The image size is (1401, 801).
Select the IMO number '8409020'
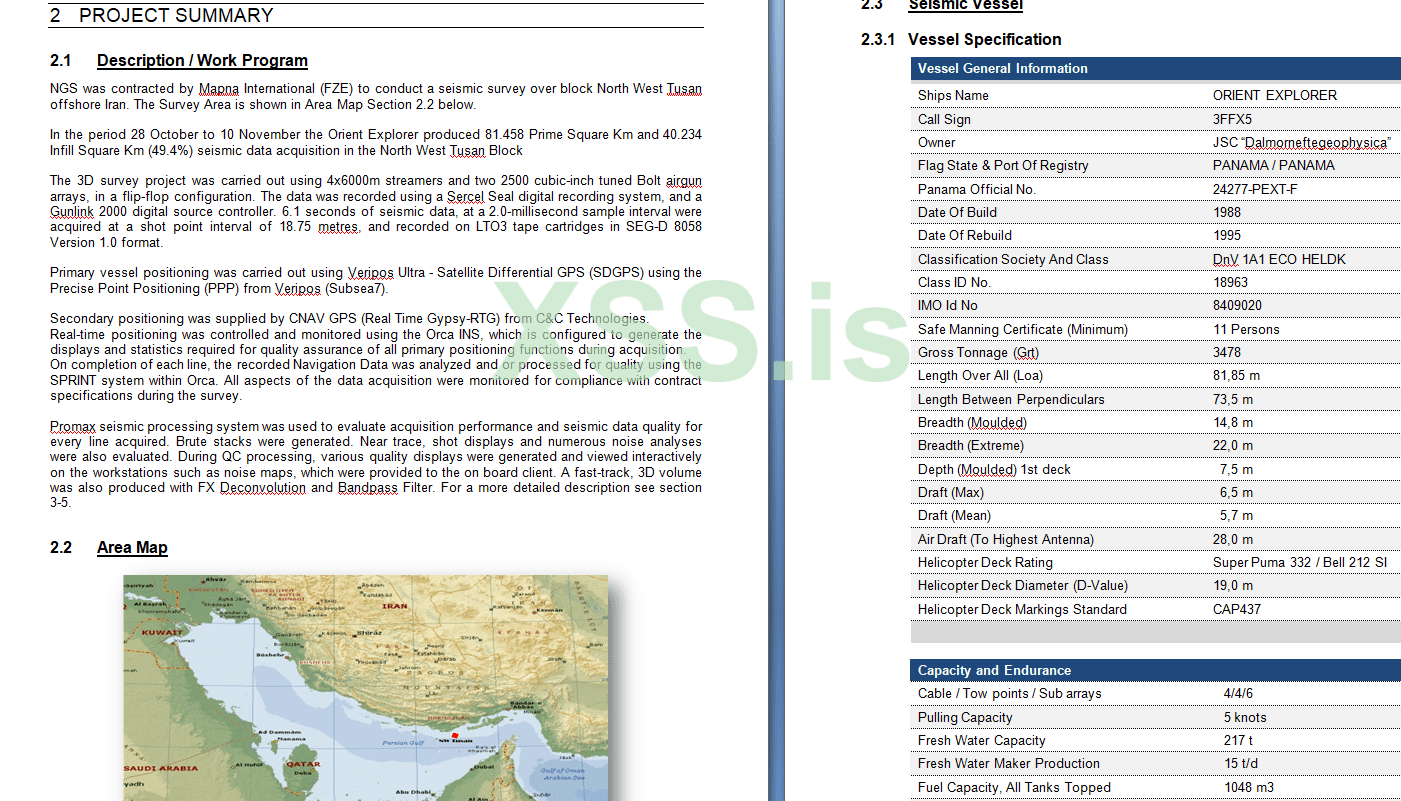(1237, 305)
